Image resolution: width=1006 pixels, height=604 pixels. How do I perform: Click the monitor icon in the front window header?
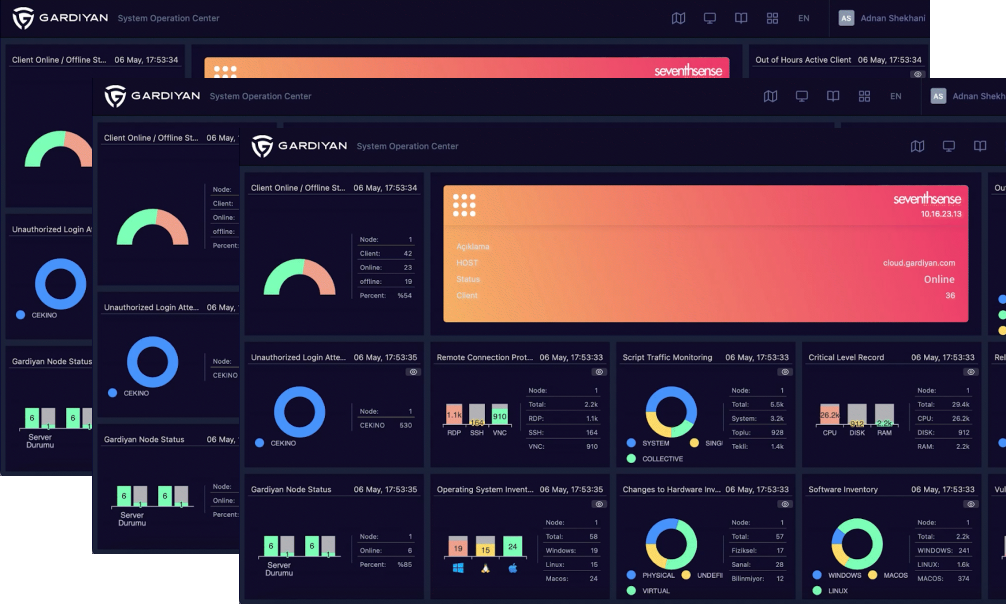[949, 146]
